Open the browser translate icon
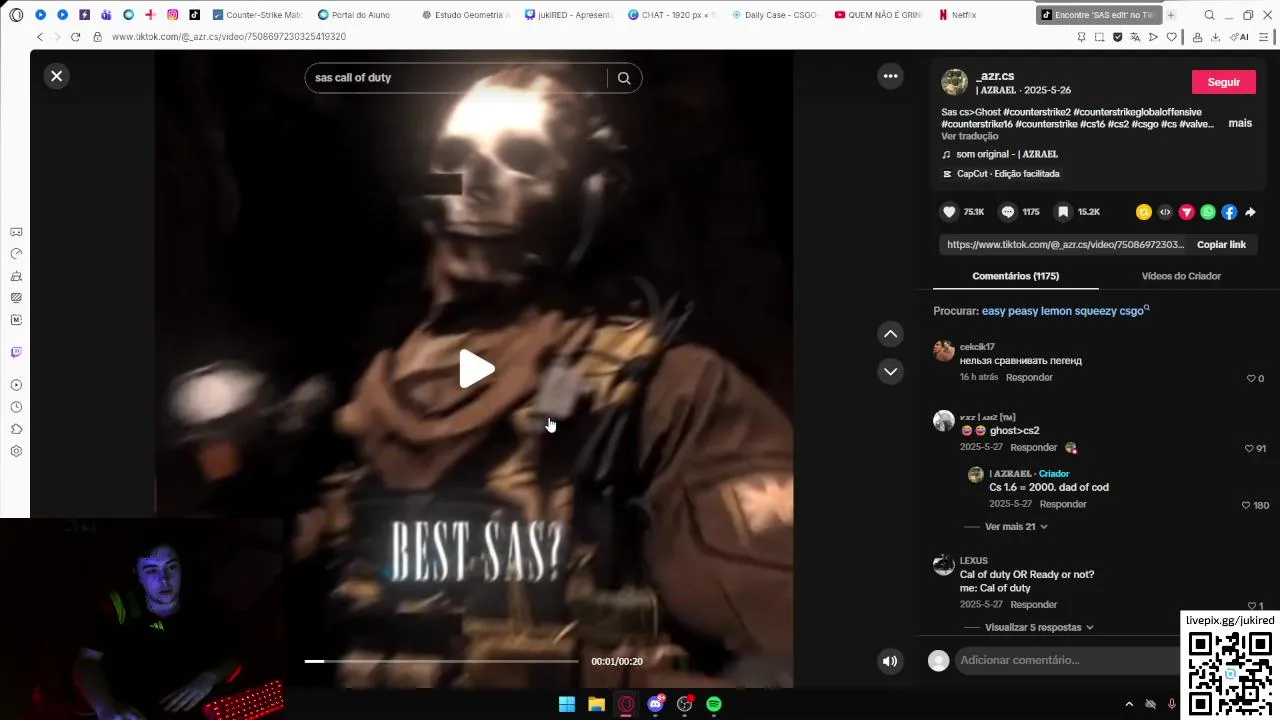This screenshot has height=720, width=1280. pos(1136,37)
